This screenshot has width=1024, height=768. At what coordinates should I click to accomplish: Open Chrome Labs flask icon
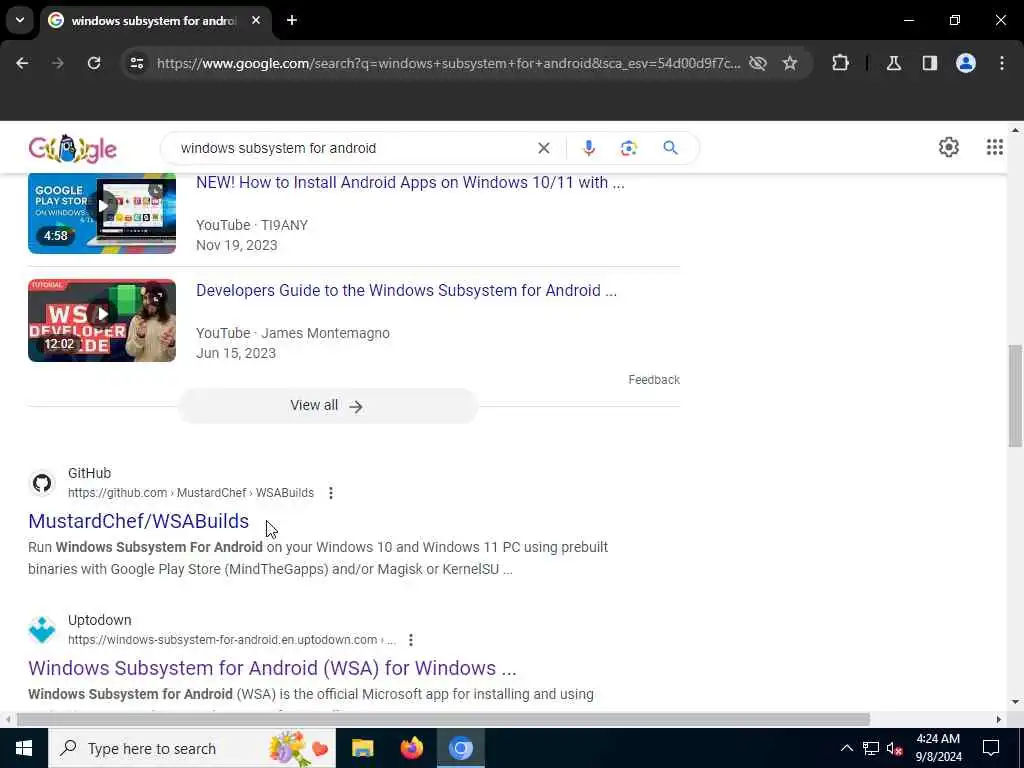click(893, 63)
